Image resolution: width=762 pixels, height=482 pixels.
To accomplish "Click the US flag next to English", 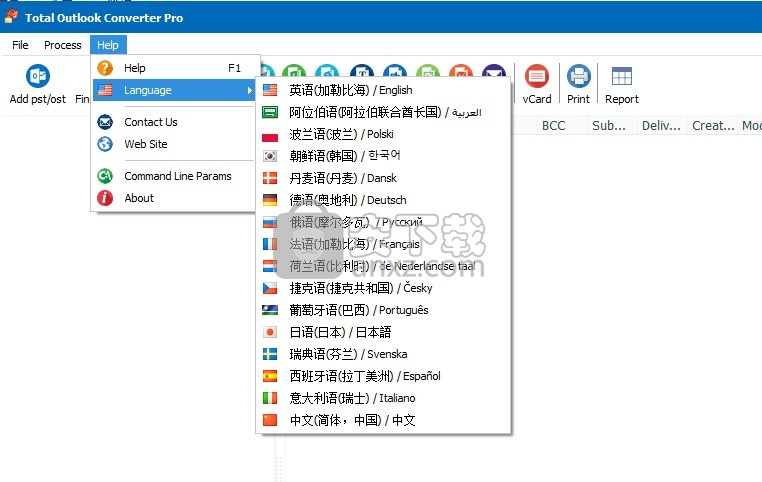I will tap(270, 90).
